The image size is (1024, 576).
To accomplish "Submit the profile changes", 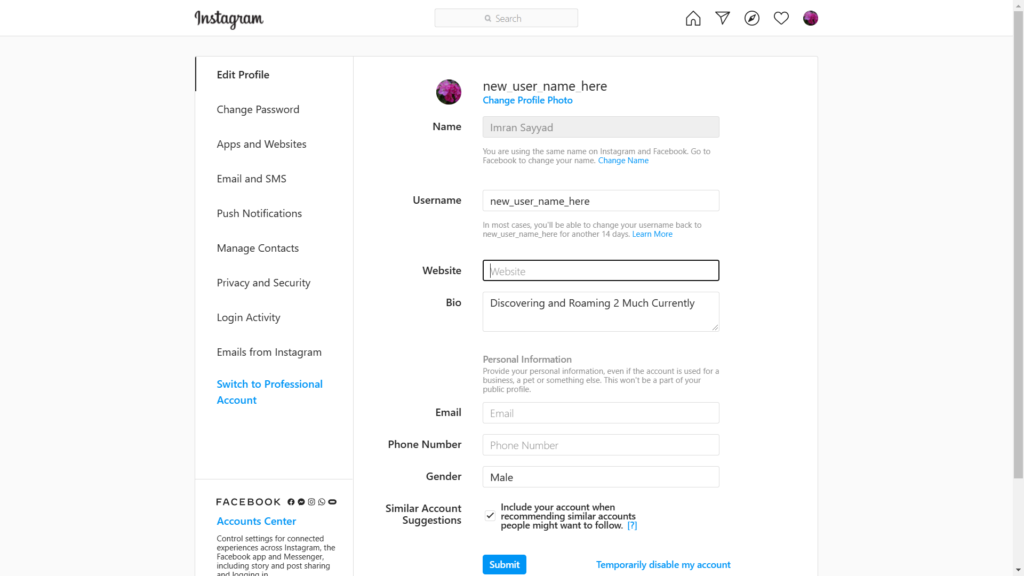I will (504, 564).
